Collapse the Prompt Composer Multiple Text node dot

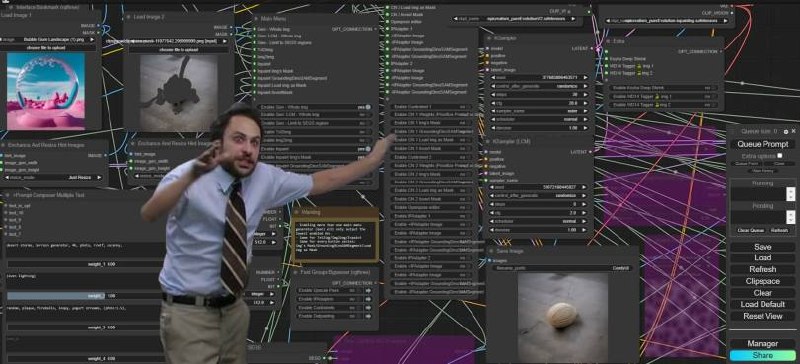point(8,195)
